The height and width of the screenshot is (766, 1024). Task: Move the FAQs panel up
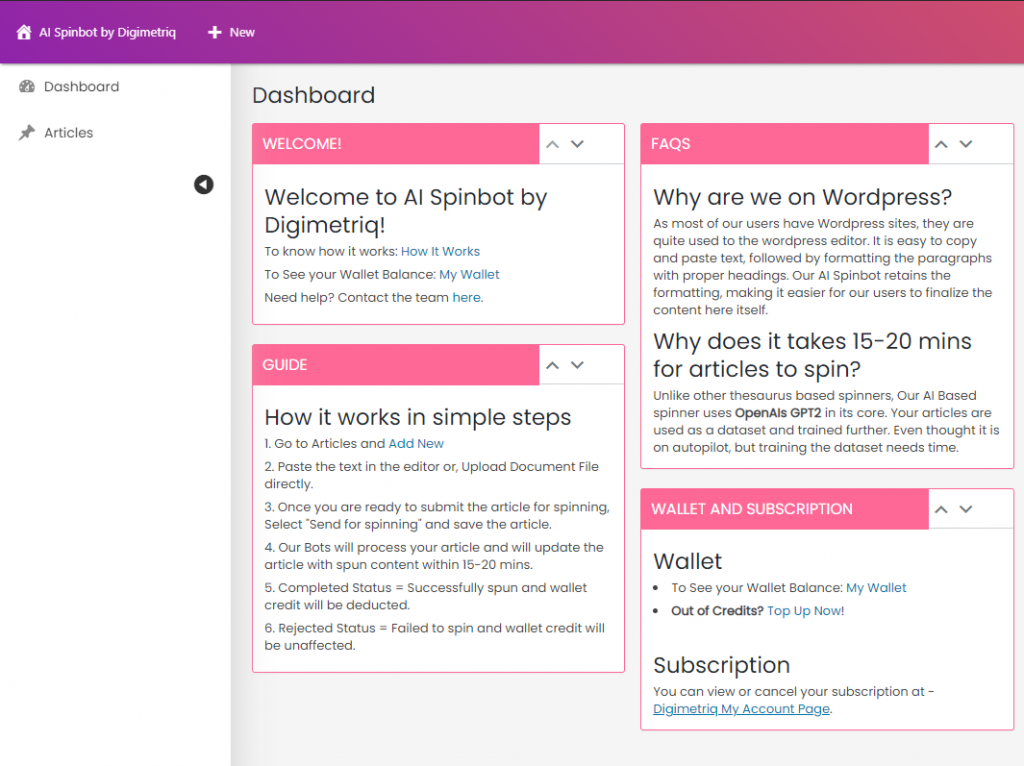(x=941, y=144)
